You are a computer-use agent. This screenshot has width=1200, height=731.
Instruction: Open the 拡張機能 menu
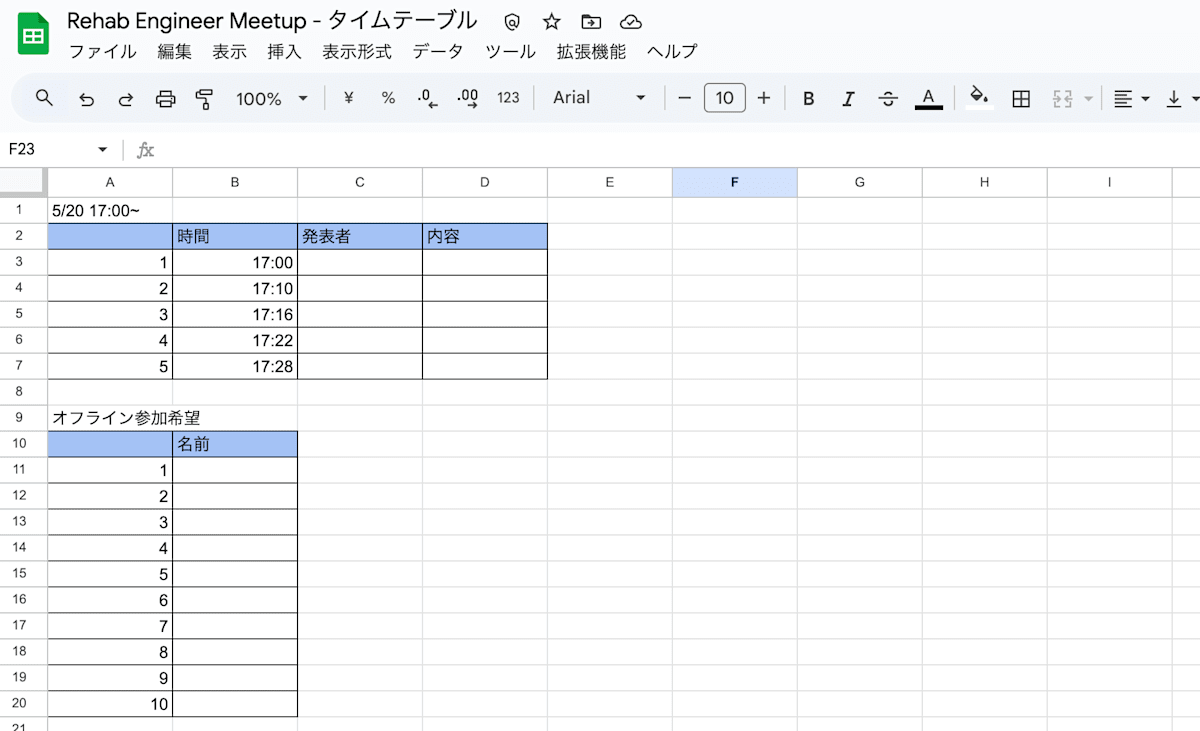(x=592, y=52)
